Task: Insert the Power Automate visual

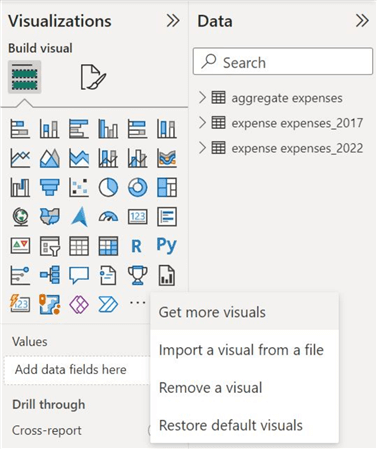Action: click(108, 304)
